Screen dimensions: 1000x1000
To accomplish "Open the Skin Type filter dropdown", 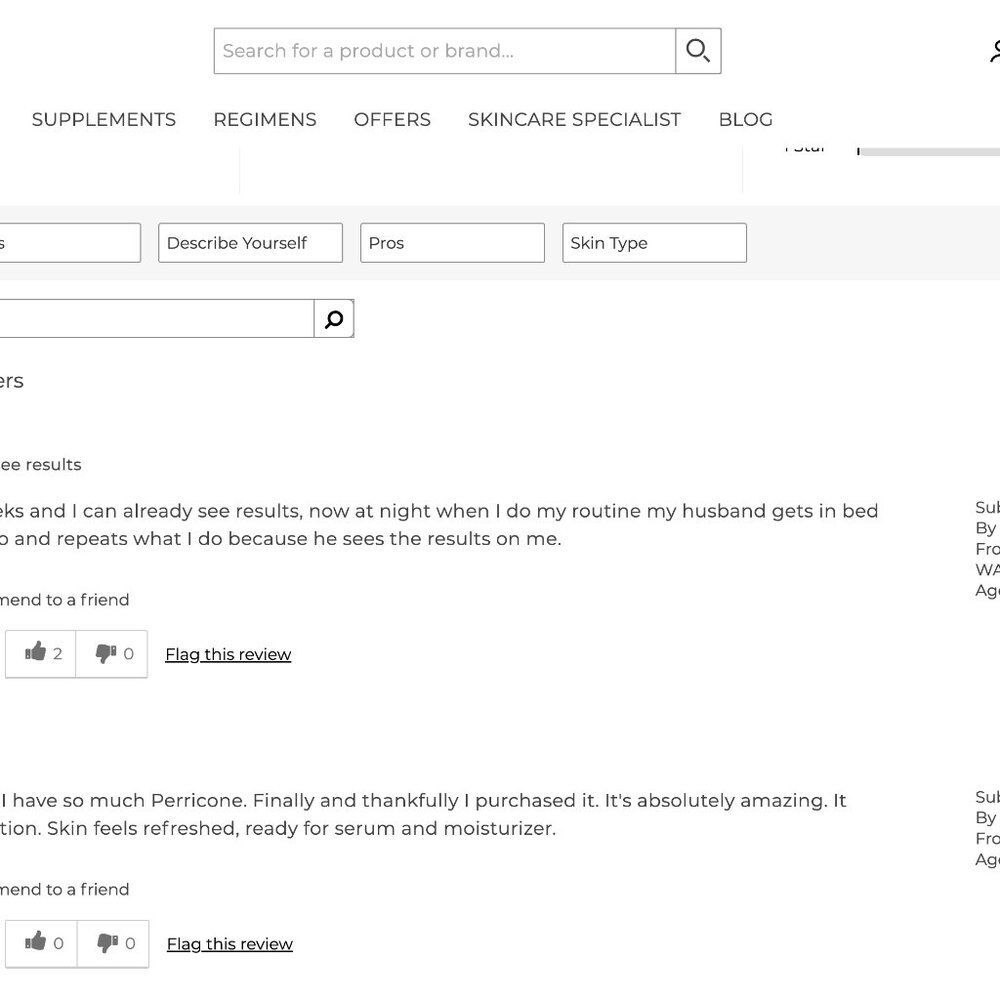I will [x=654, y=243].
